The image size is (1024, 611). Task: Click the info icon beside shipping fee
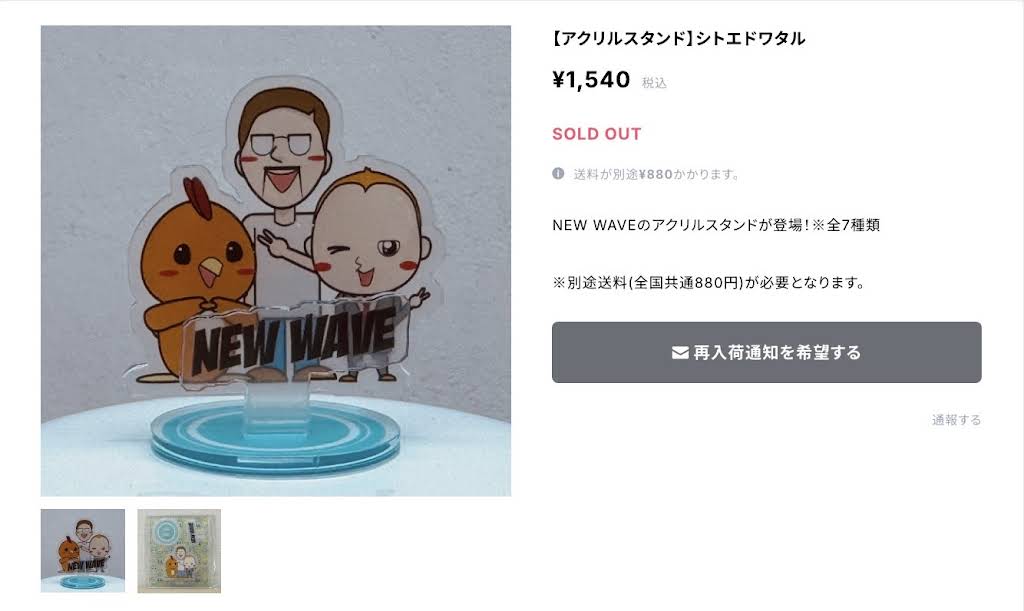coord(558,174)
